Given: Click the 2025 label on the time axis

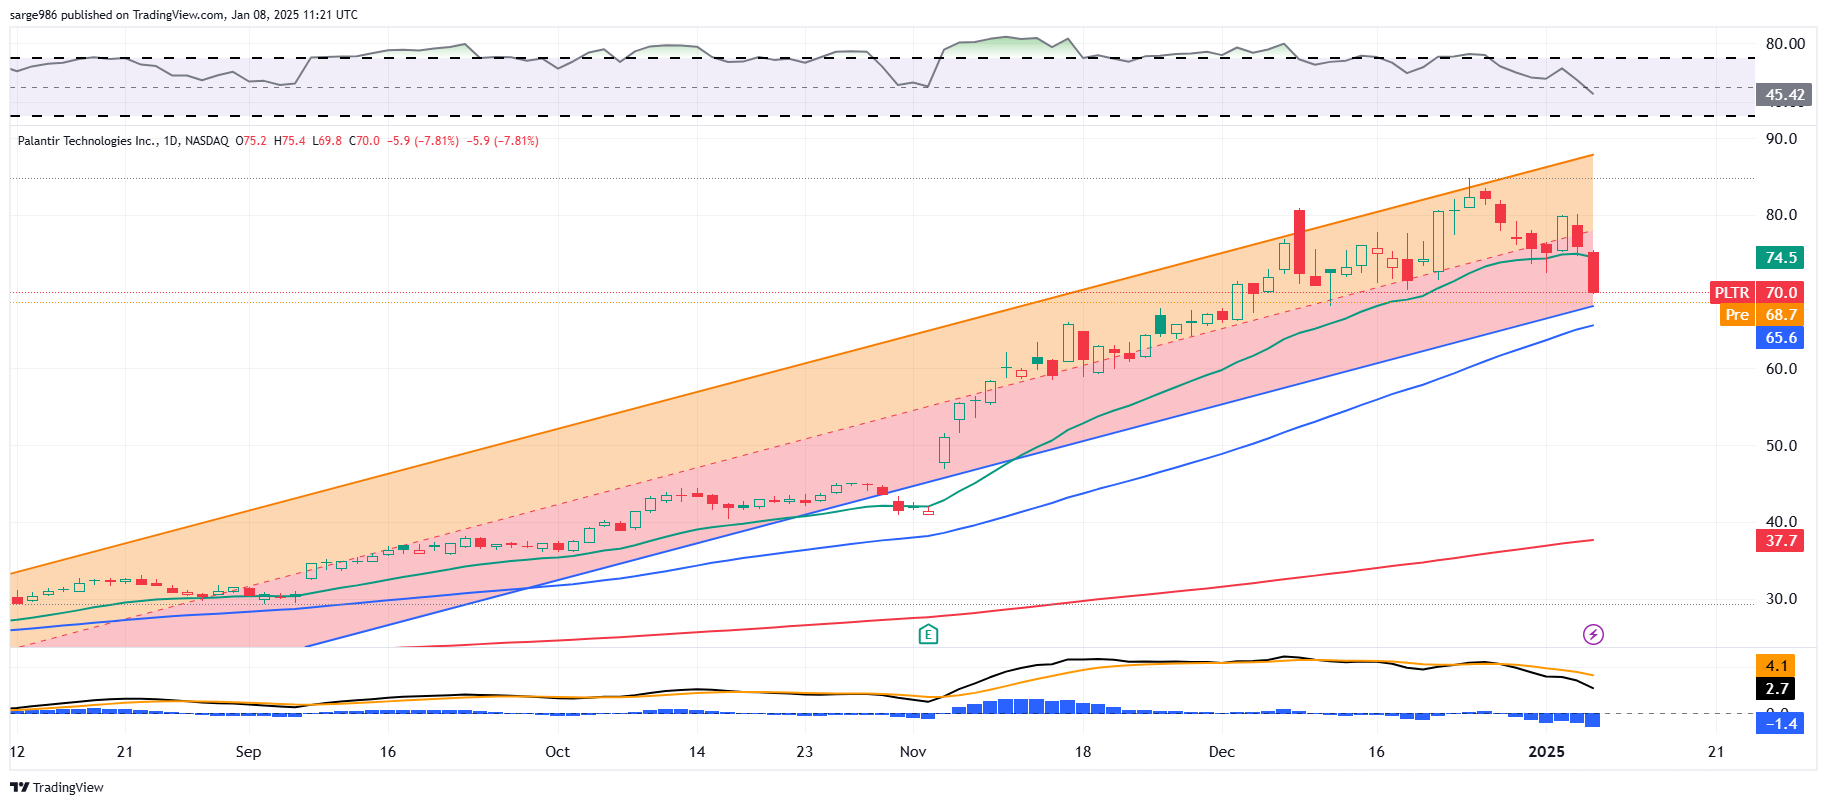Looking at the screenshot, I should [x=1546, y=752].
